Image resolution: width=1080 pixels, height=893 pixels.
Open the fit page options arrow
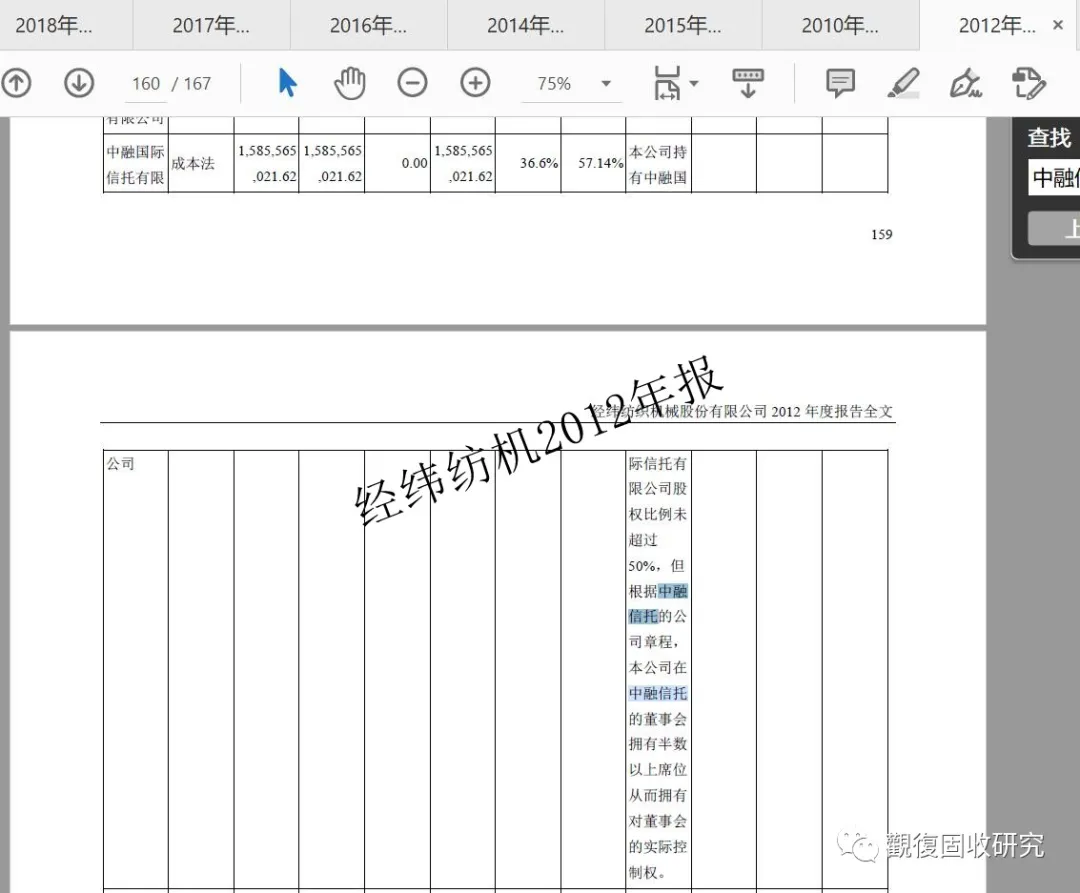[694, 83]
